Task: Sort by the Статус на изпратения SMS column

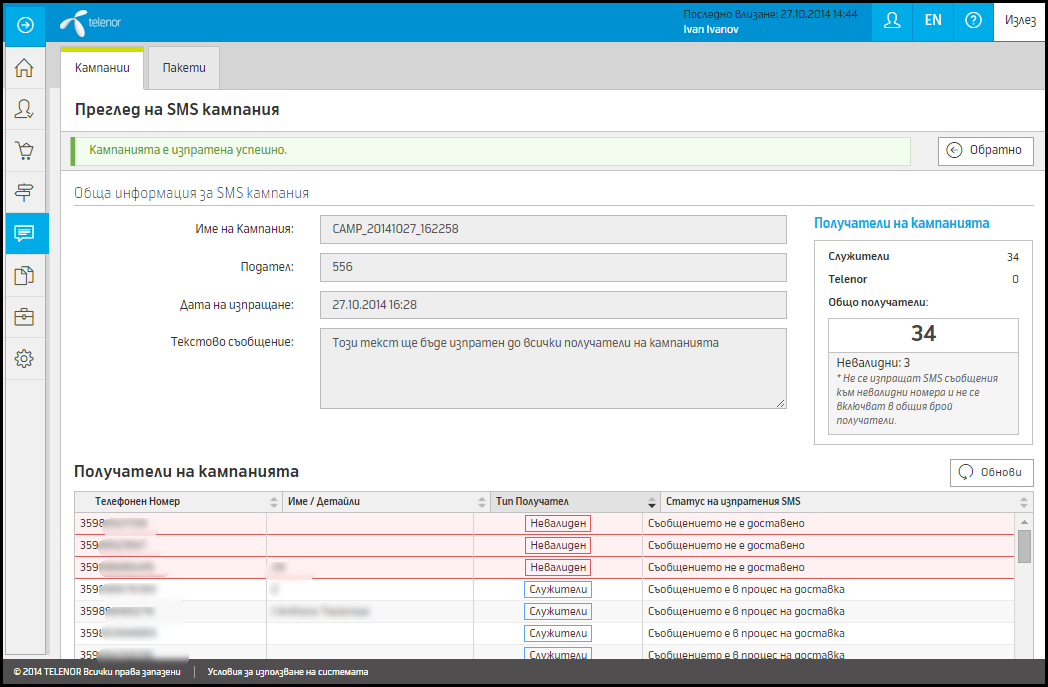Action: 845,502
